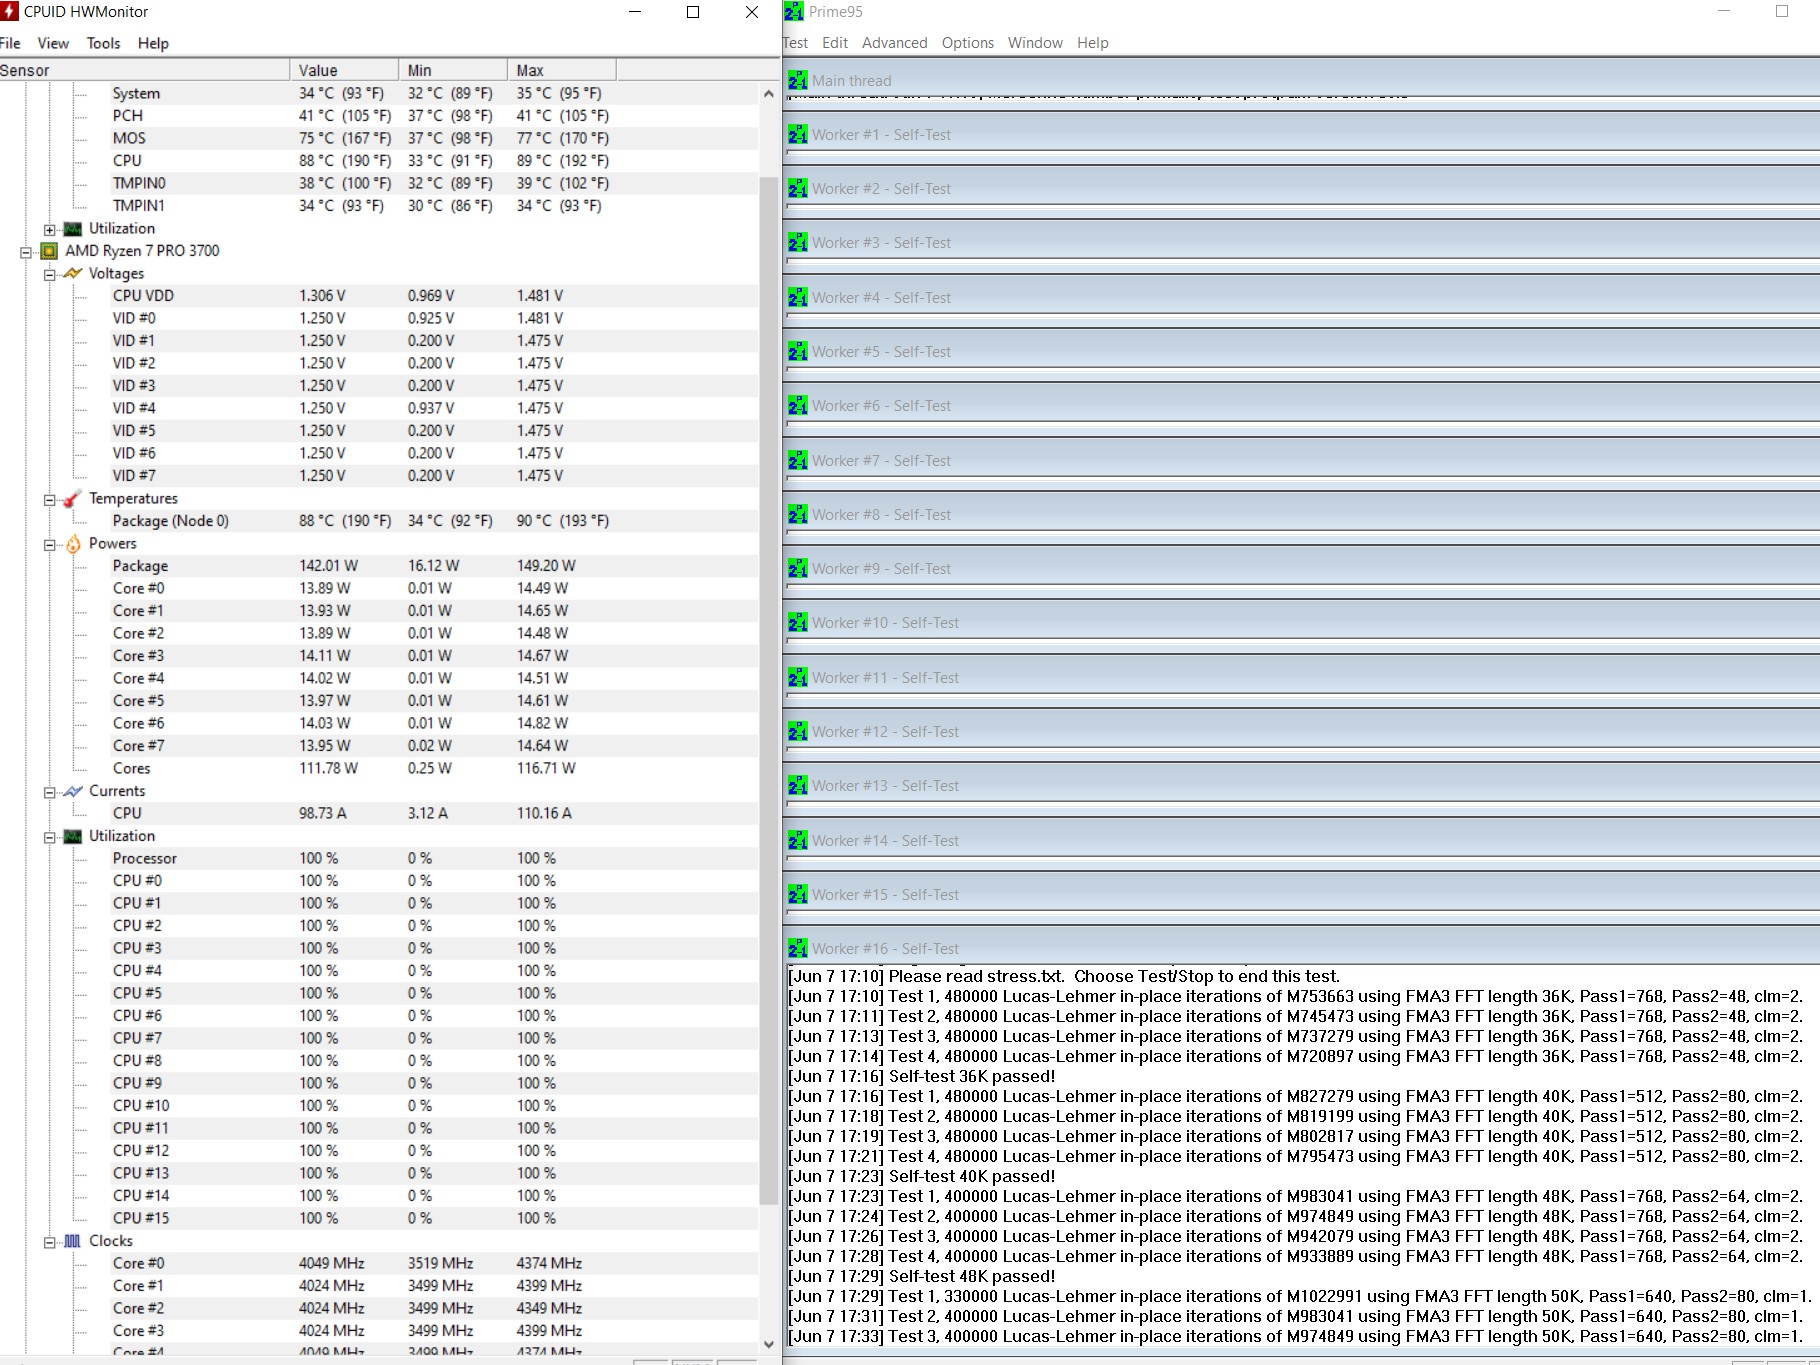Click the Voltages lightning icon in HWMonitor

coord(73,274)
